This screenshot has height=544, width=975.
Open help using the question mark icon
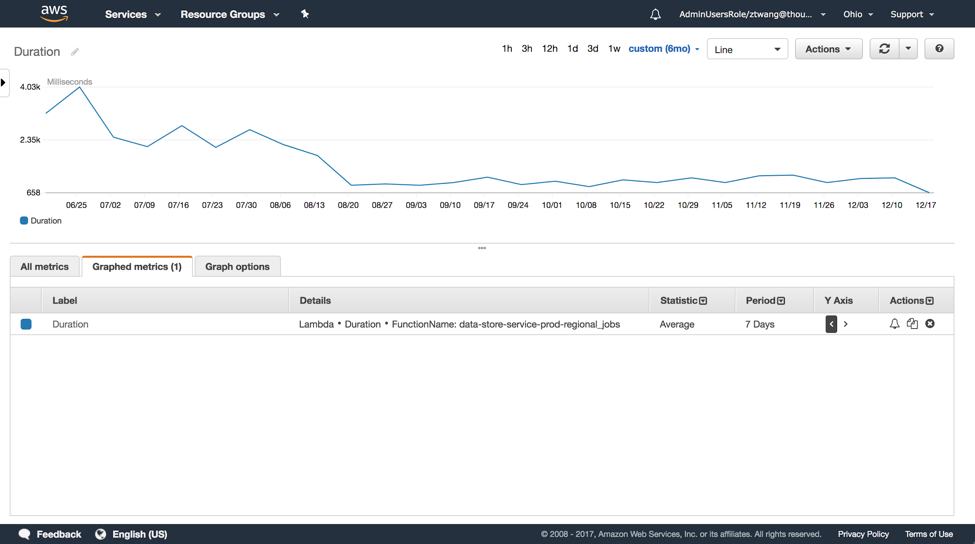[939, 49]
